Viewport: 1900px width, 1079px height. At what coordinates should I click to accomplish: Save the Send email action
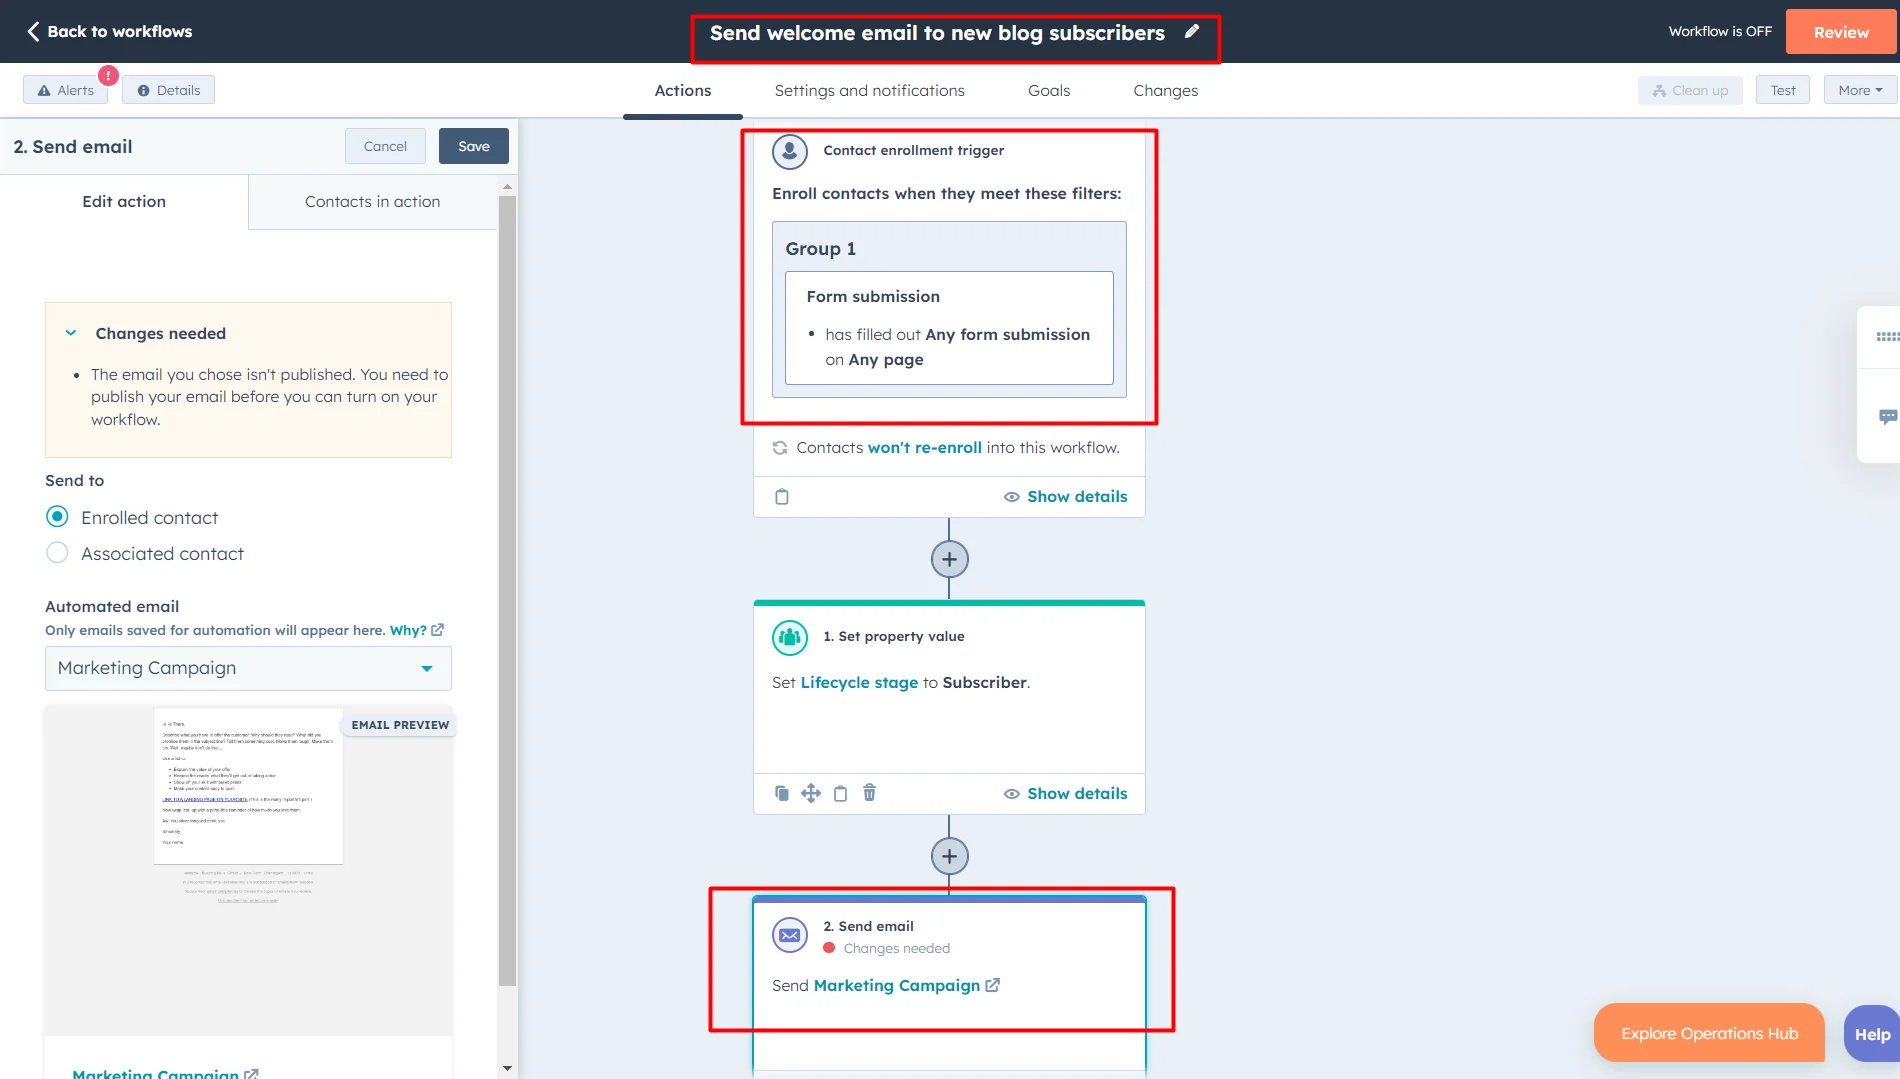pos(473,145)
